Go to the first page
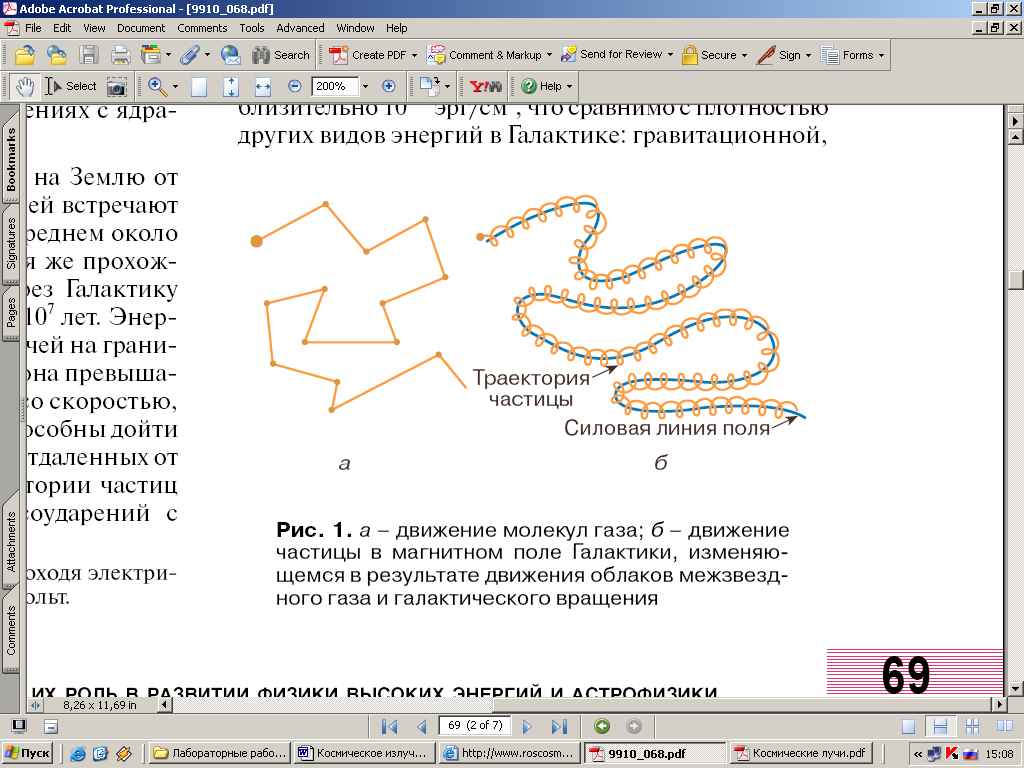 coord(389,726)
